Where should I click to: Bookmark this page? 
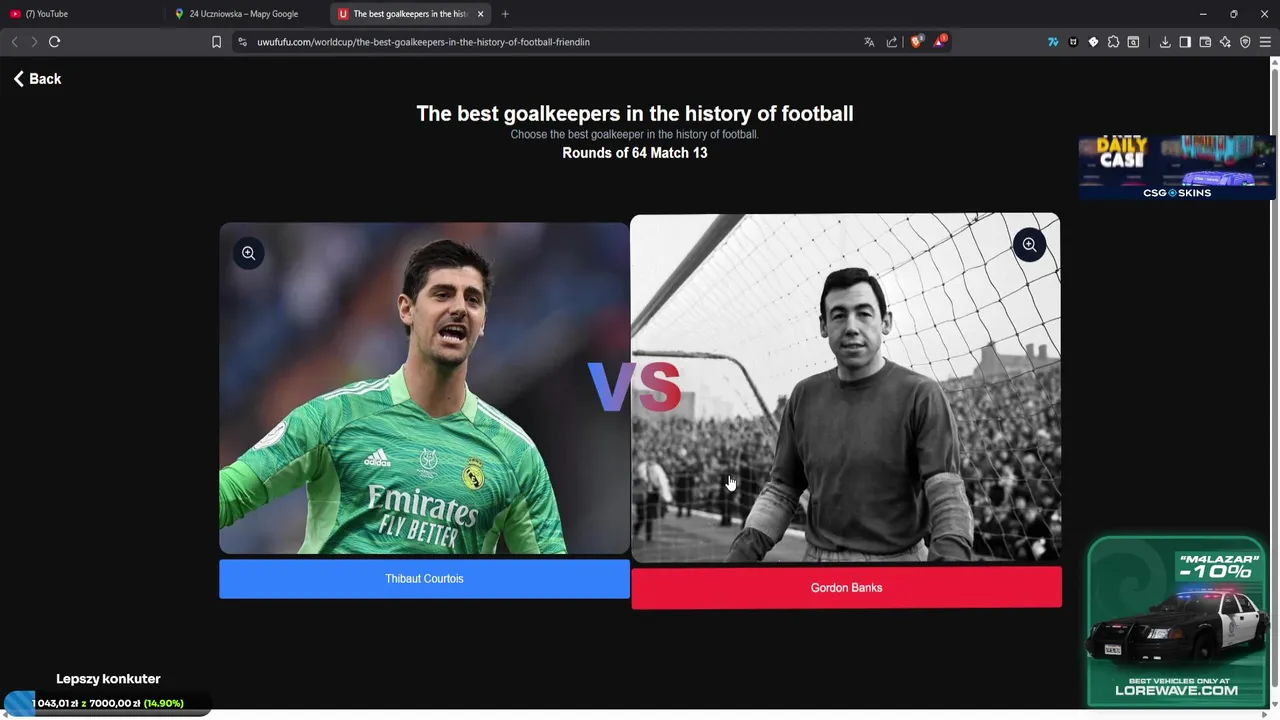pyautogui.click(x=216, y=42)
